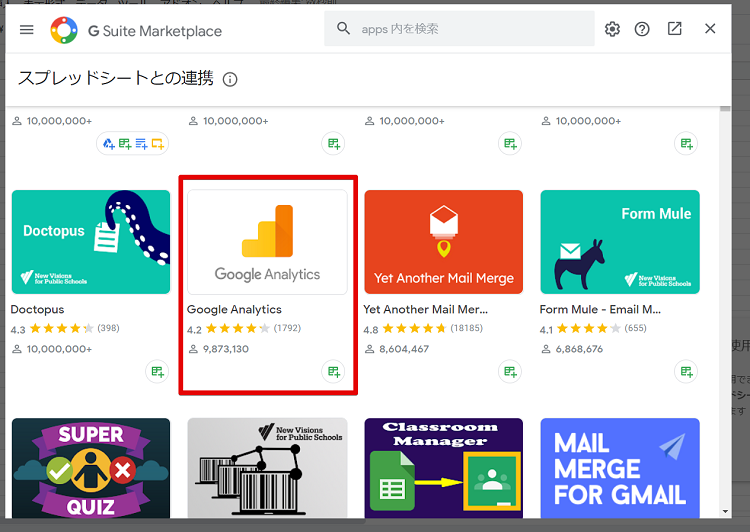Click the scrollbar down arrow

(725, 511)
